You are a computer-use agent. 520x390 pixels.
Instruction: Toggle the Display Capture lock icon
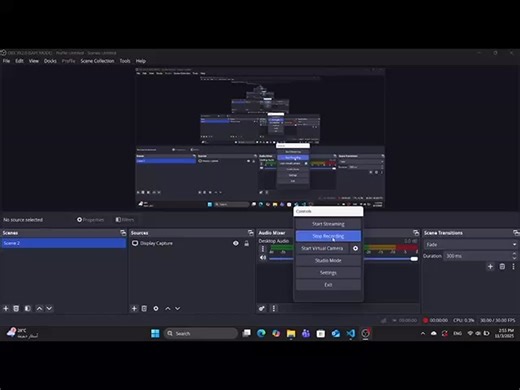(246, 243)
